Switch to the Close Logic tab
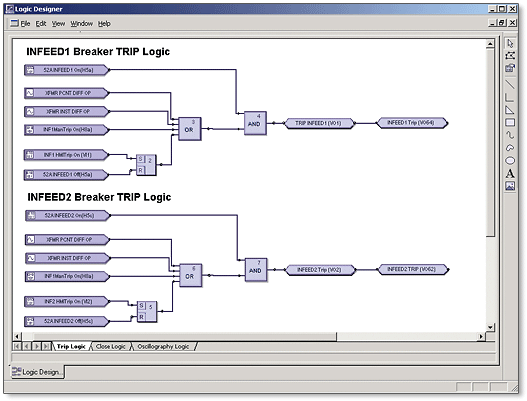The image size is (527, 401). coord(110,346)
